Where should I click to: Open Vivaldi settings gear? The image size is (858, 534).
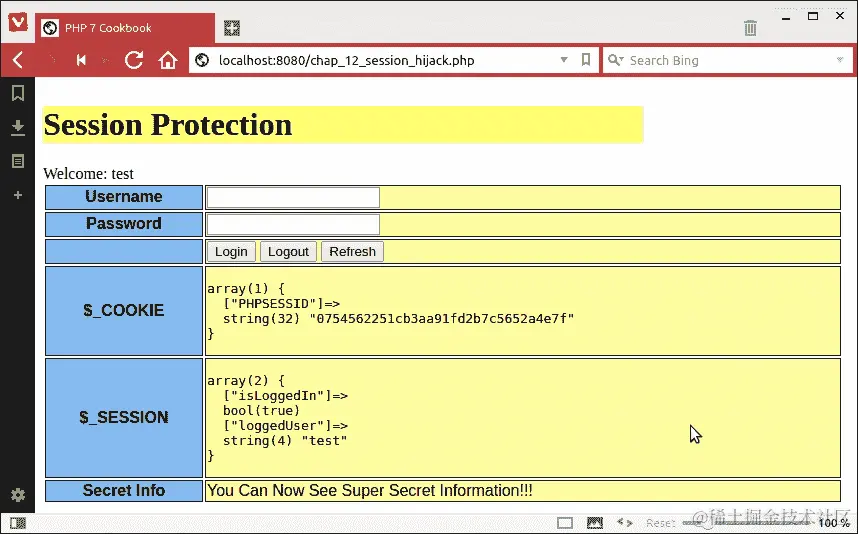click(18, 495)
